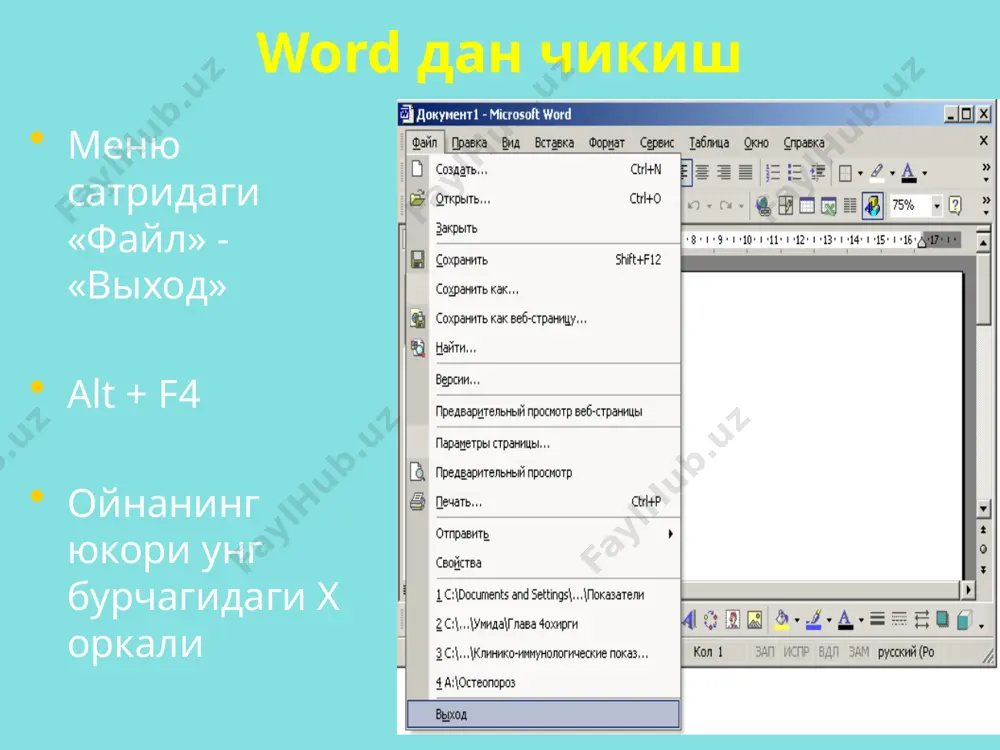The width and height of the screenshot is (1000, 750).
Task: Expand borders dropdown arrow
Action: pos(860,173)
